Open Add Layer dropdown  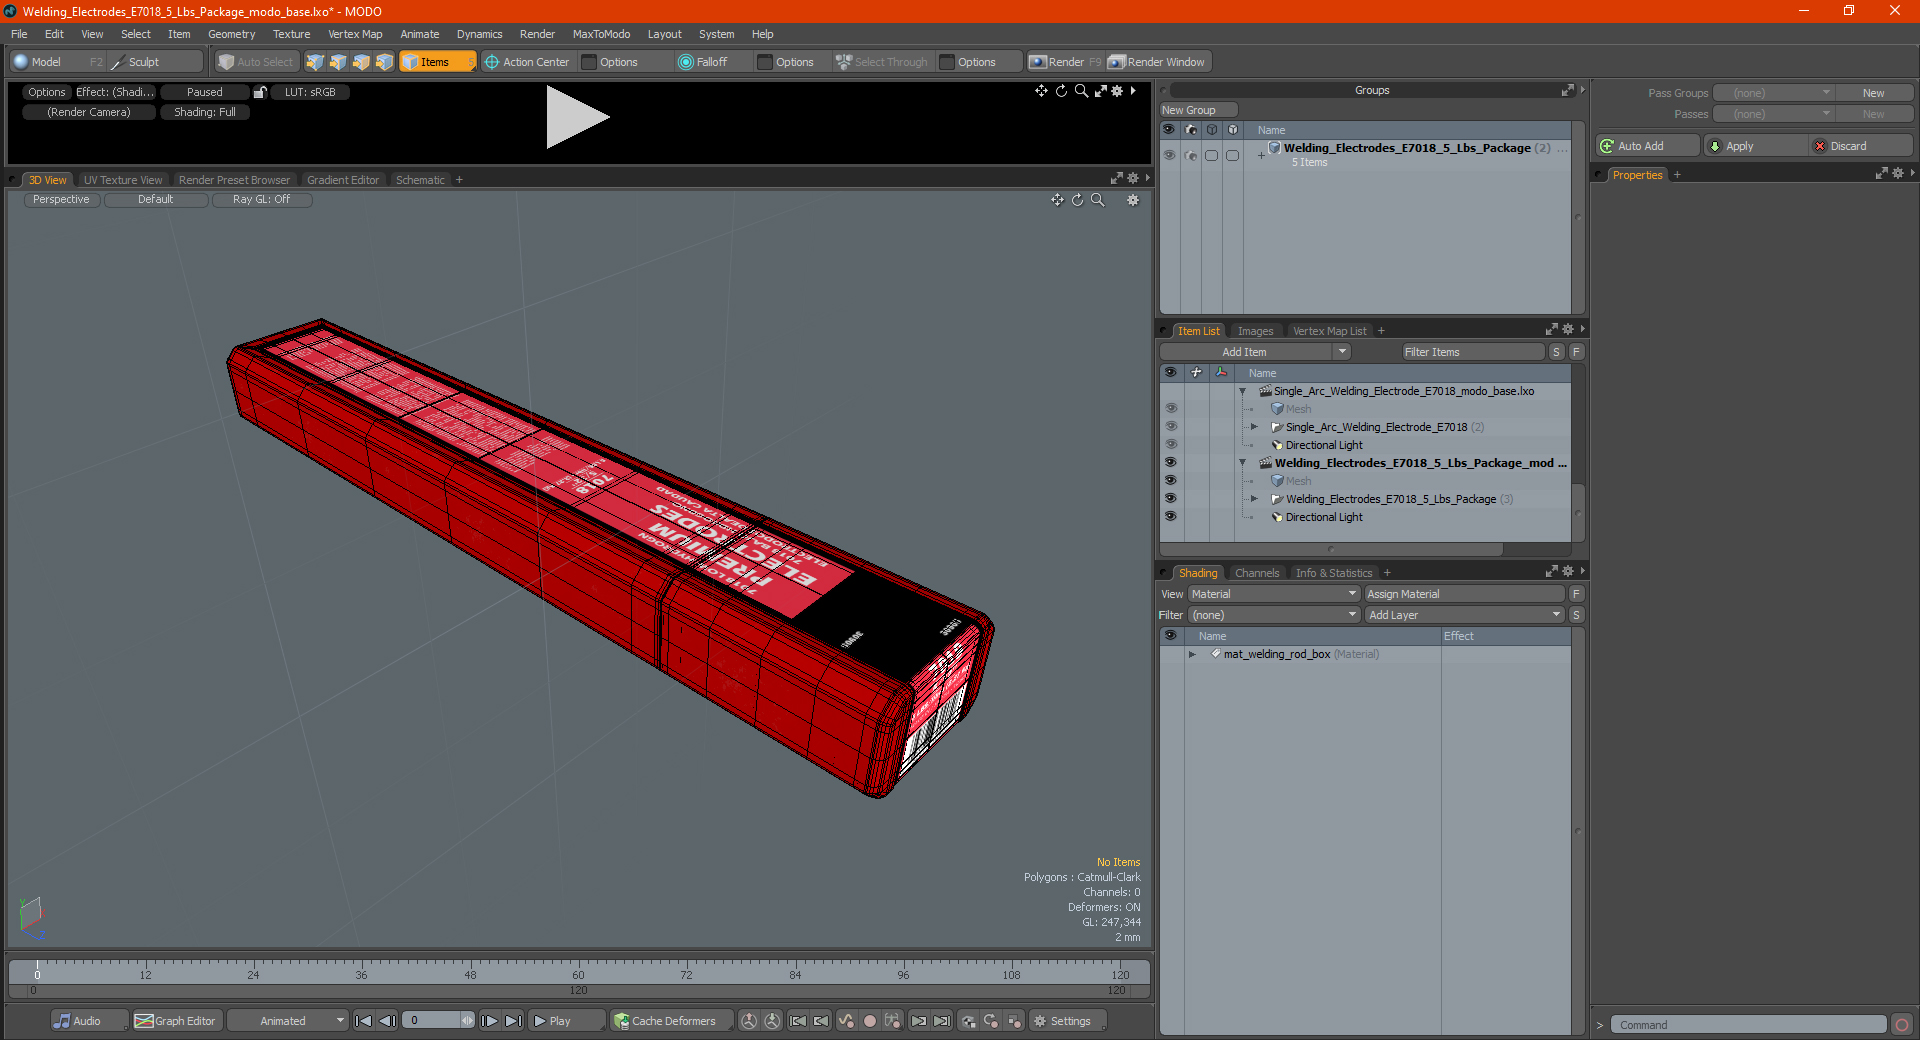tap(1465, 615)
